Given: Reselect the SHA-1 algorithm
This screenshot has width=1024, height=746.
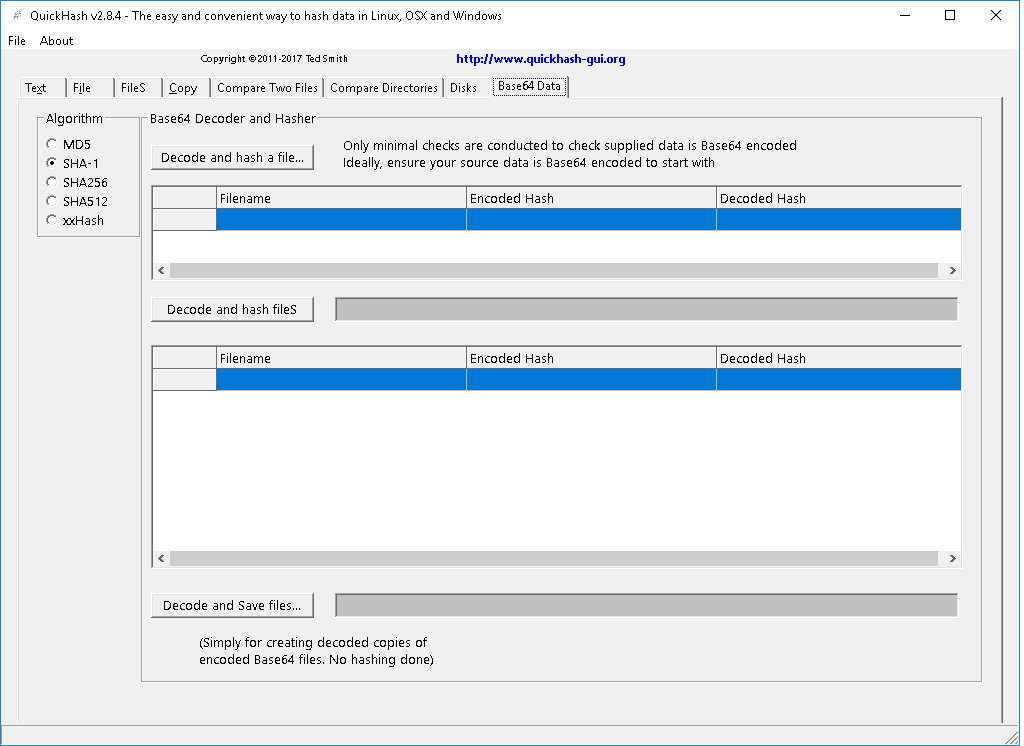Looking at the screenshot, I should pyautogui.click(x=51, y=163).
